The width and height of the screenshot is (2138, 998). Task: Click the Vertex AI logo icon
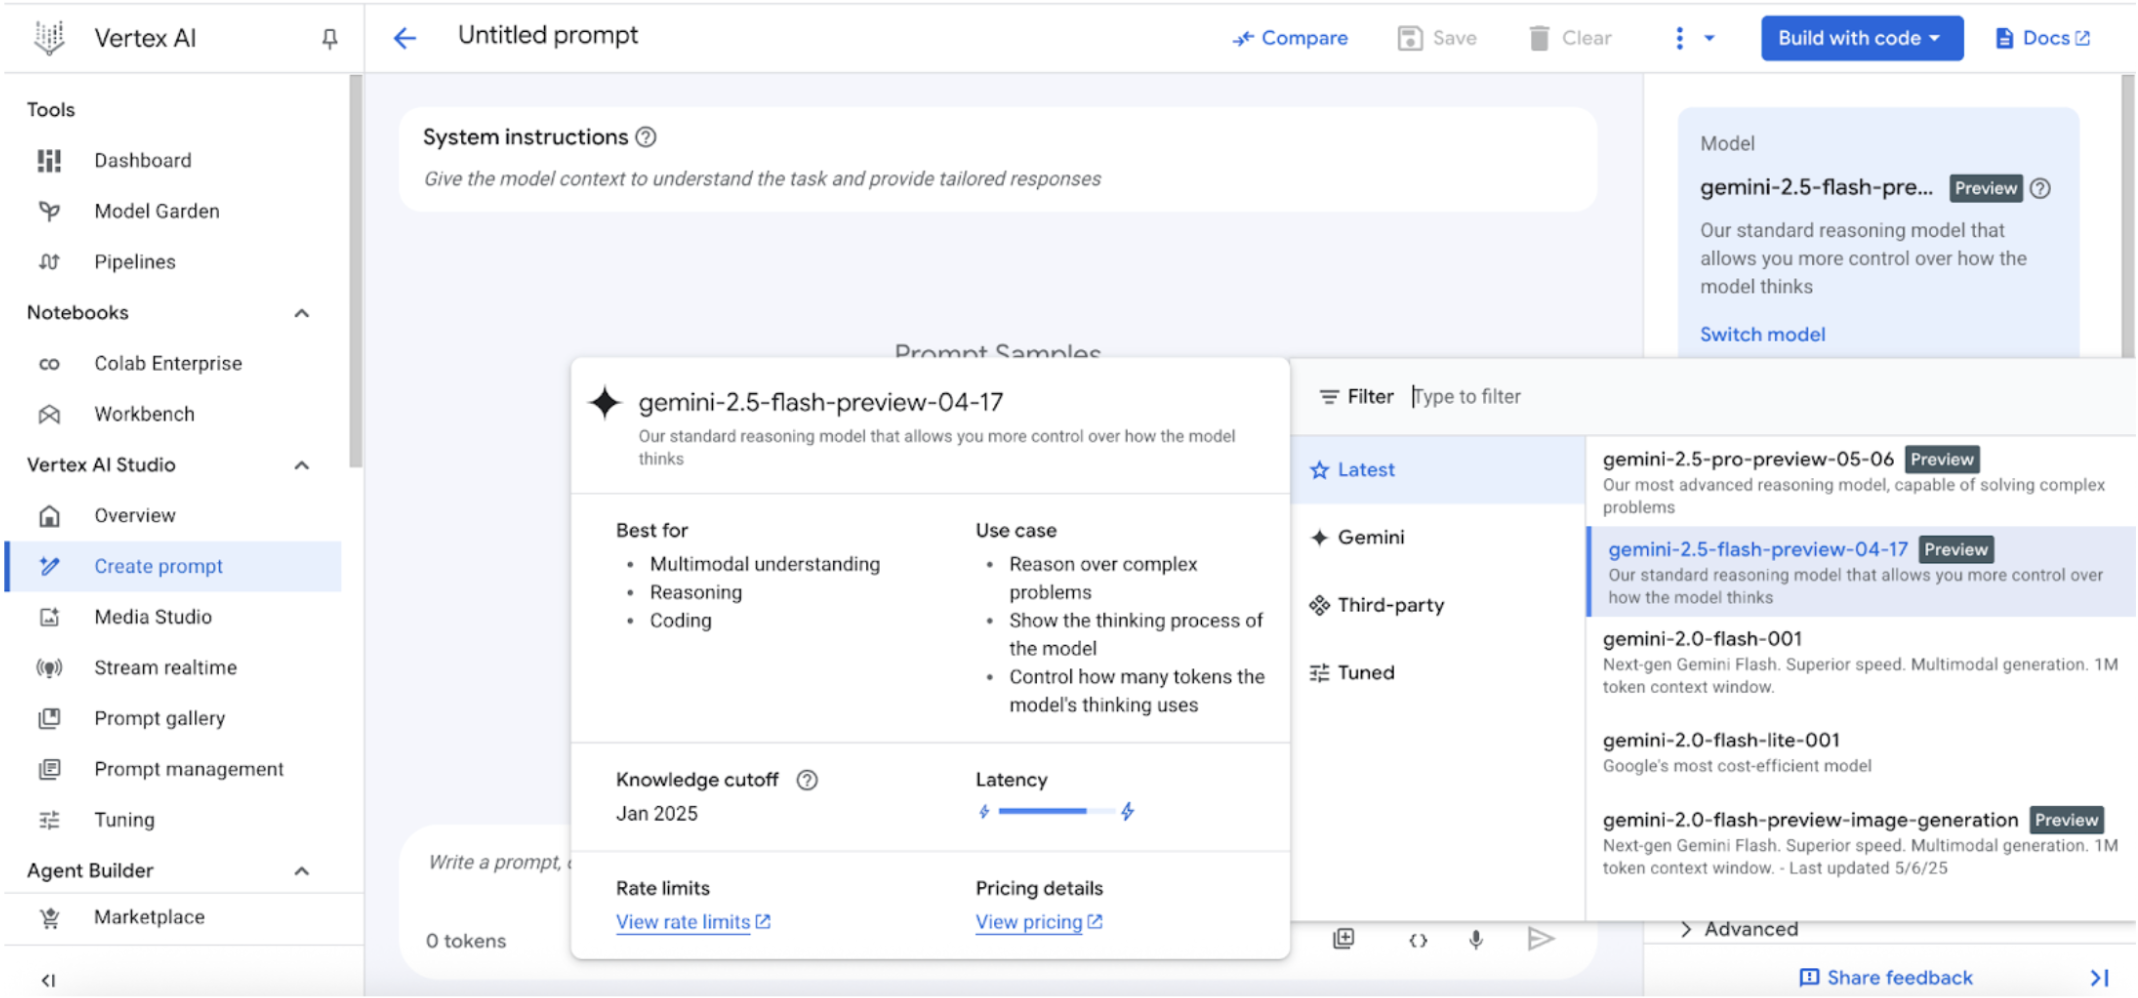click(49, 38)
